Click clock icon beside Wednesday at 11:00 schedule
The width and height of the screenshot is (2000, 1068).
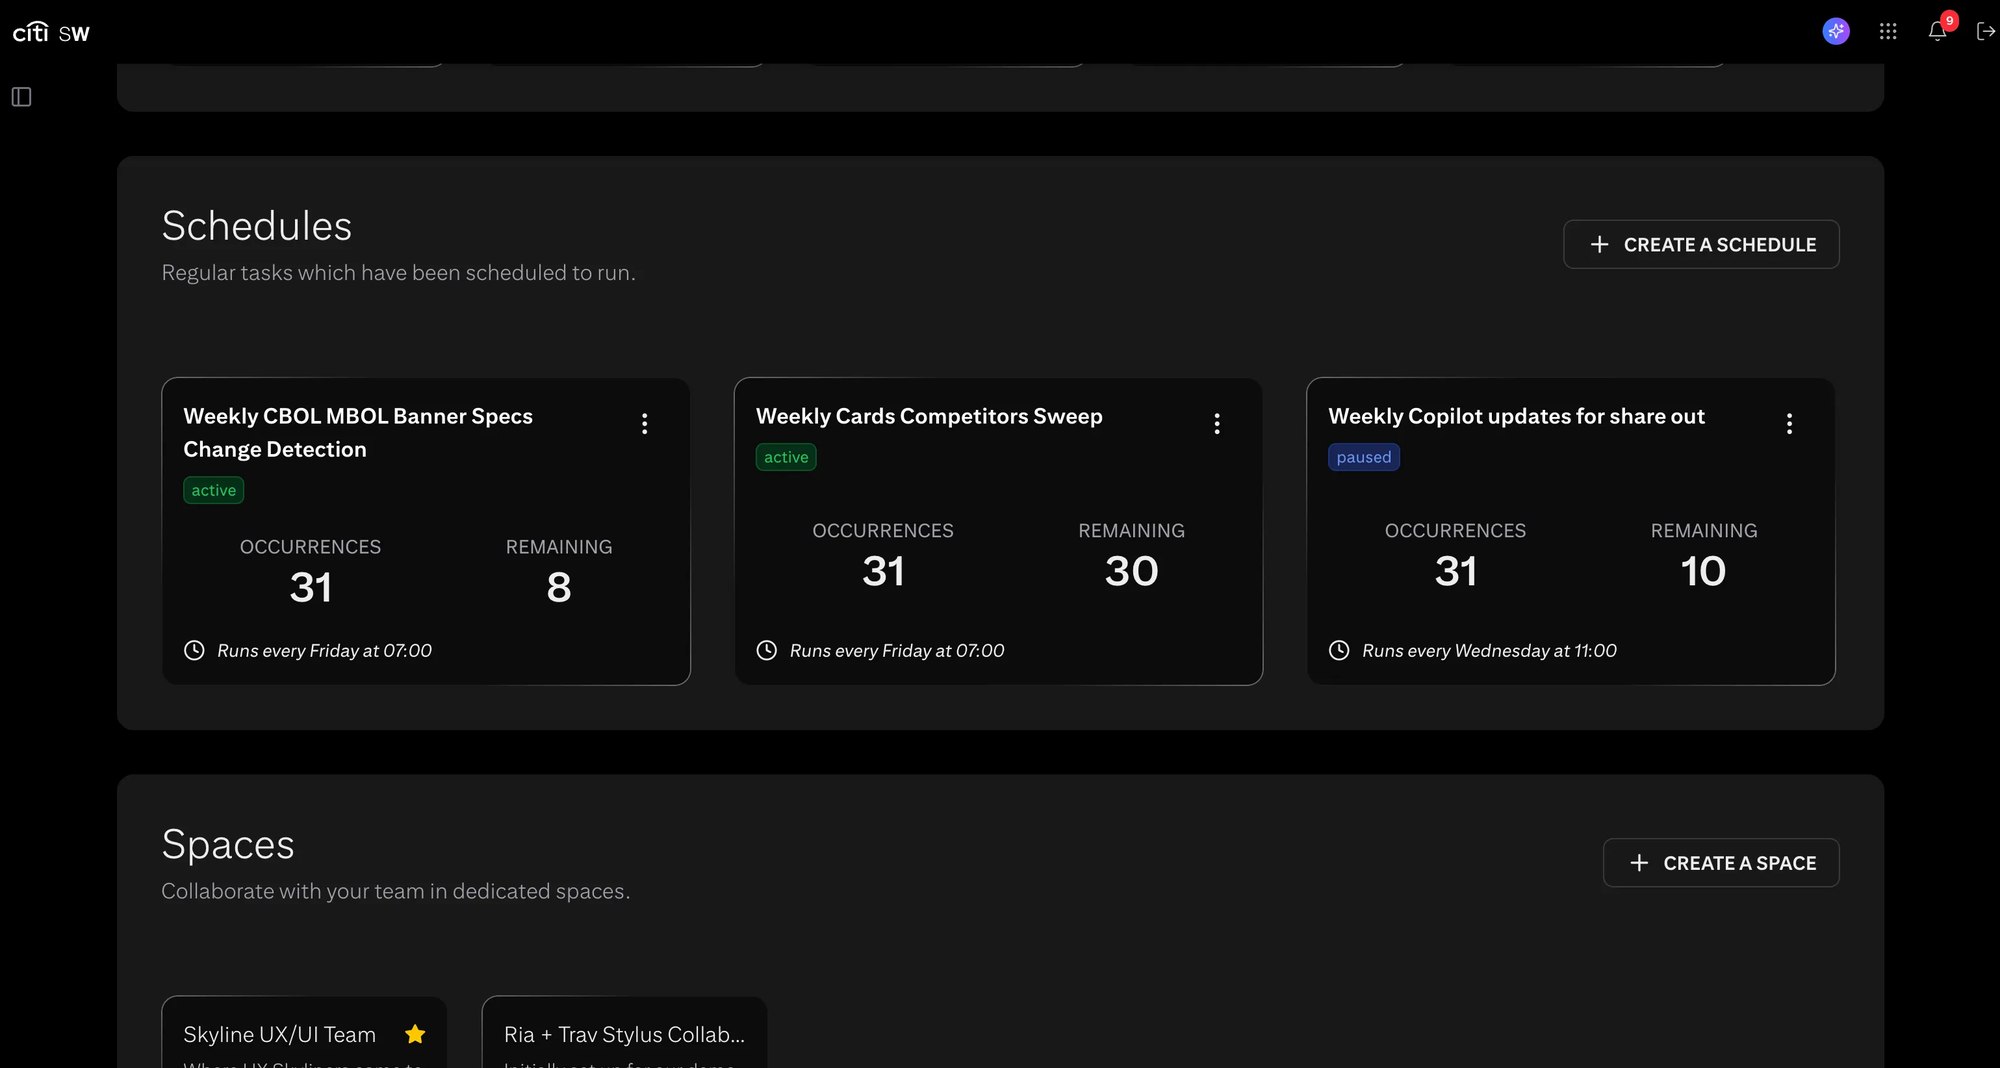[x=1339, y=650]
